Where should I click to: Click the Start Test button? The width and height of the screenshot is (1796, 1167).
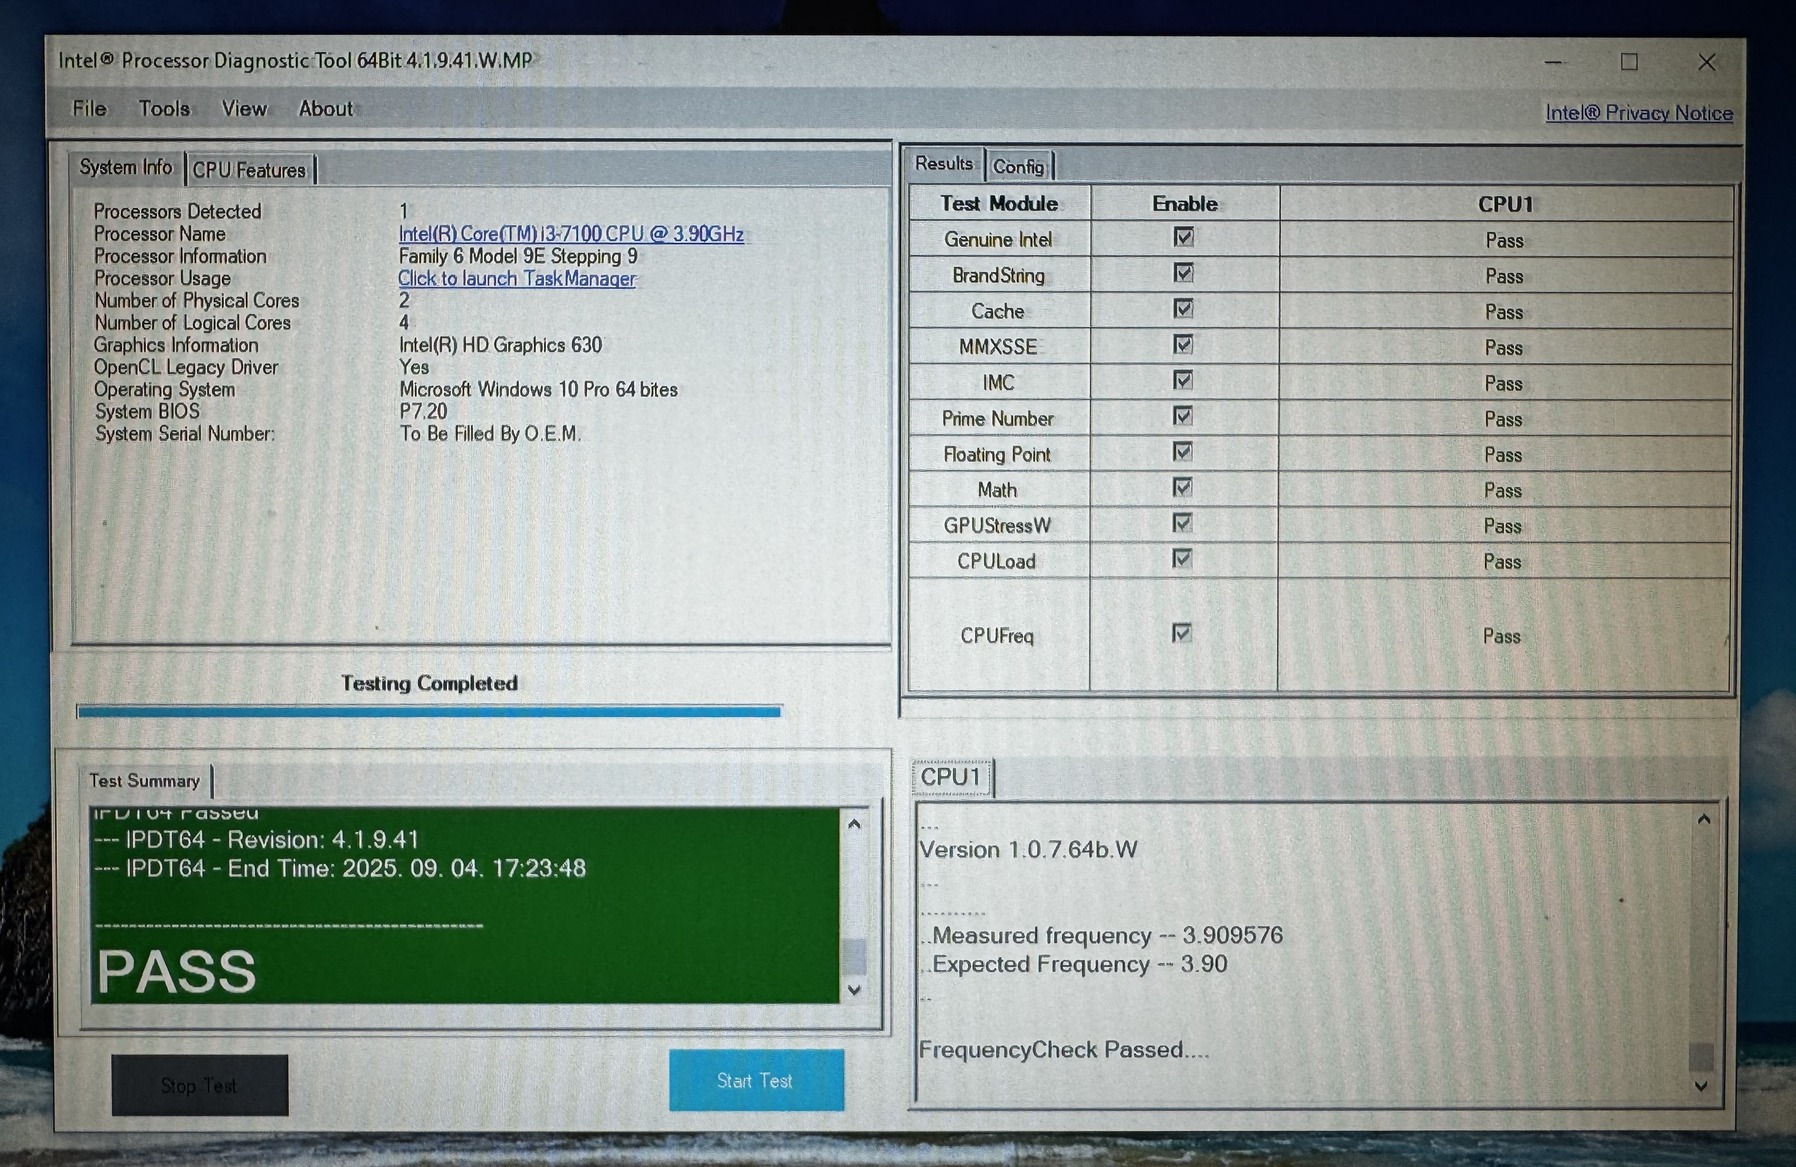(756, 1080)
